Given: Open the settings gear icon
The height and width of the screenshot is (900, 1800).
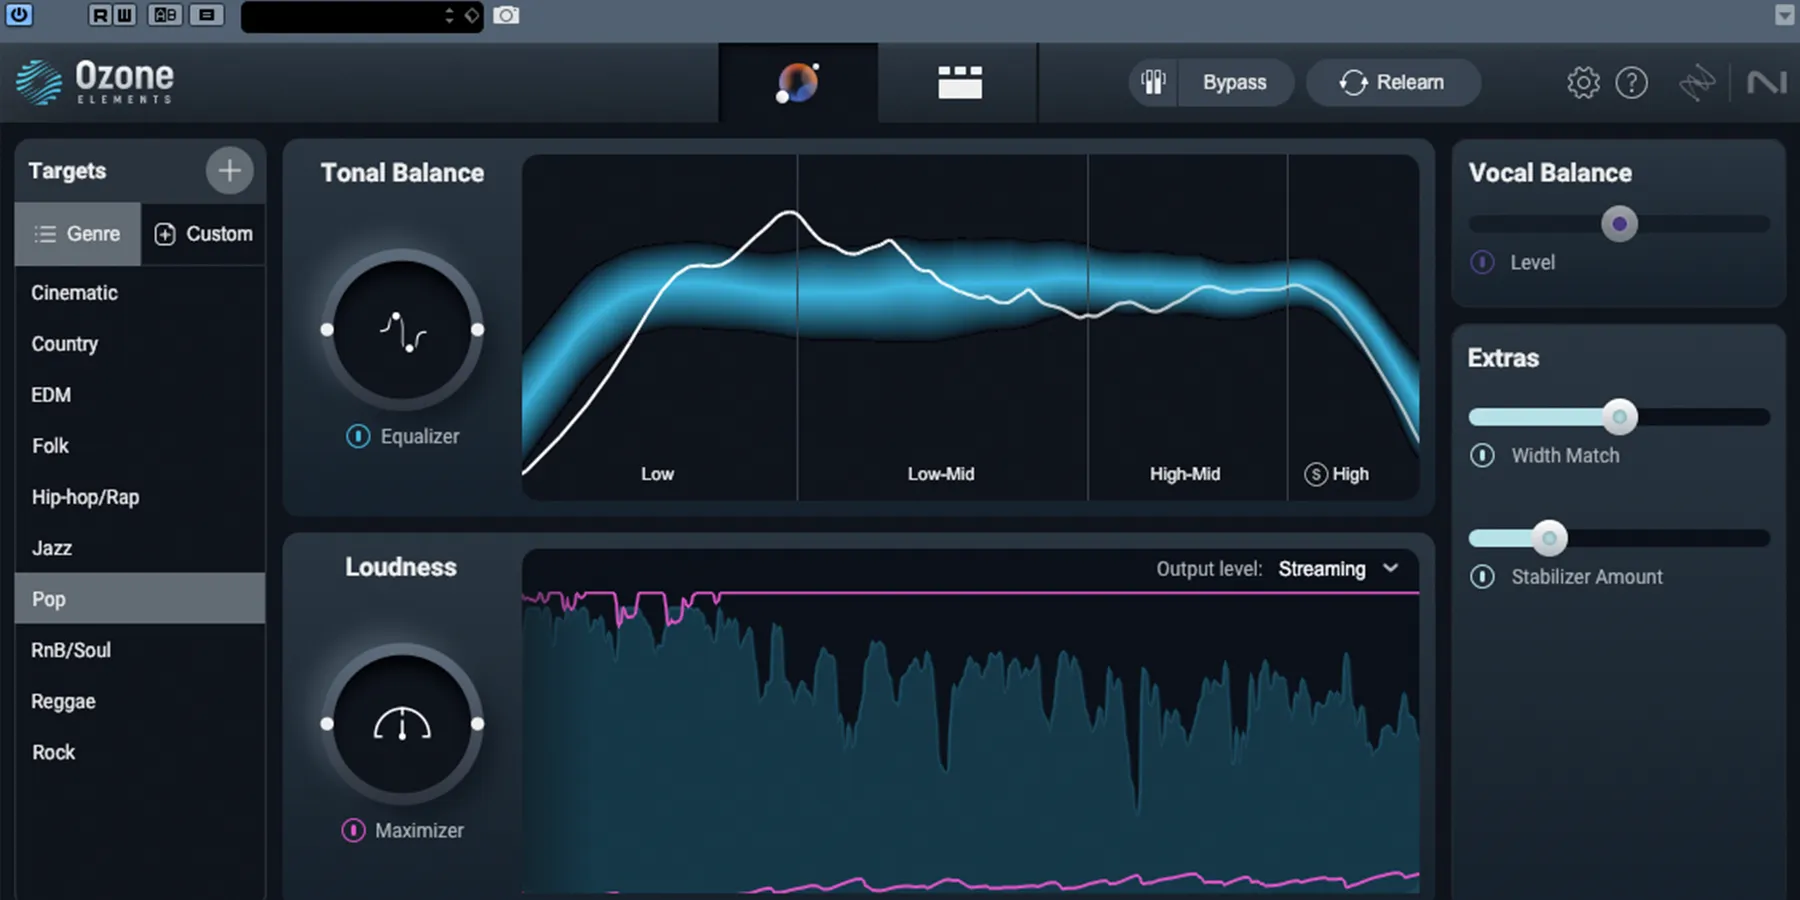Looking at the screenshot, I should pos(1583,83).
